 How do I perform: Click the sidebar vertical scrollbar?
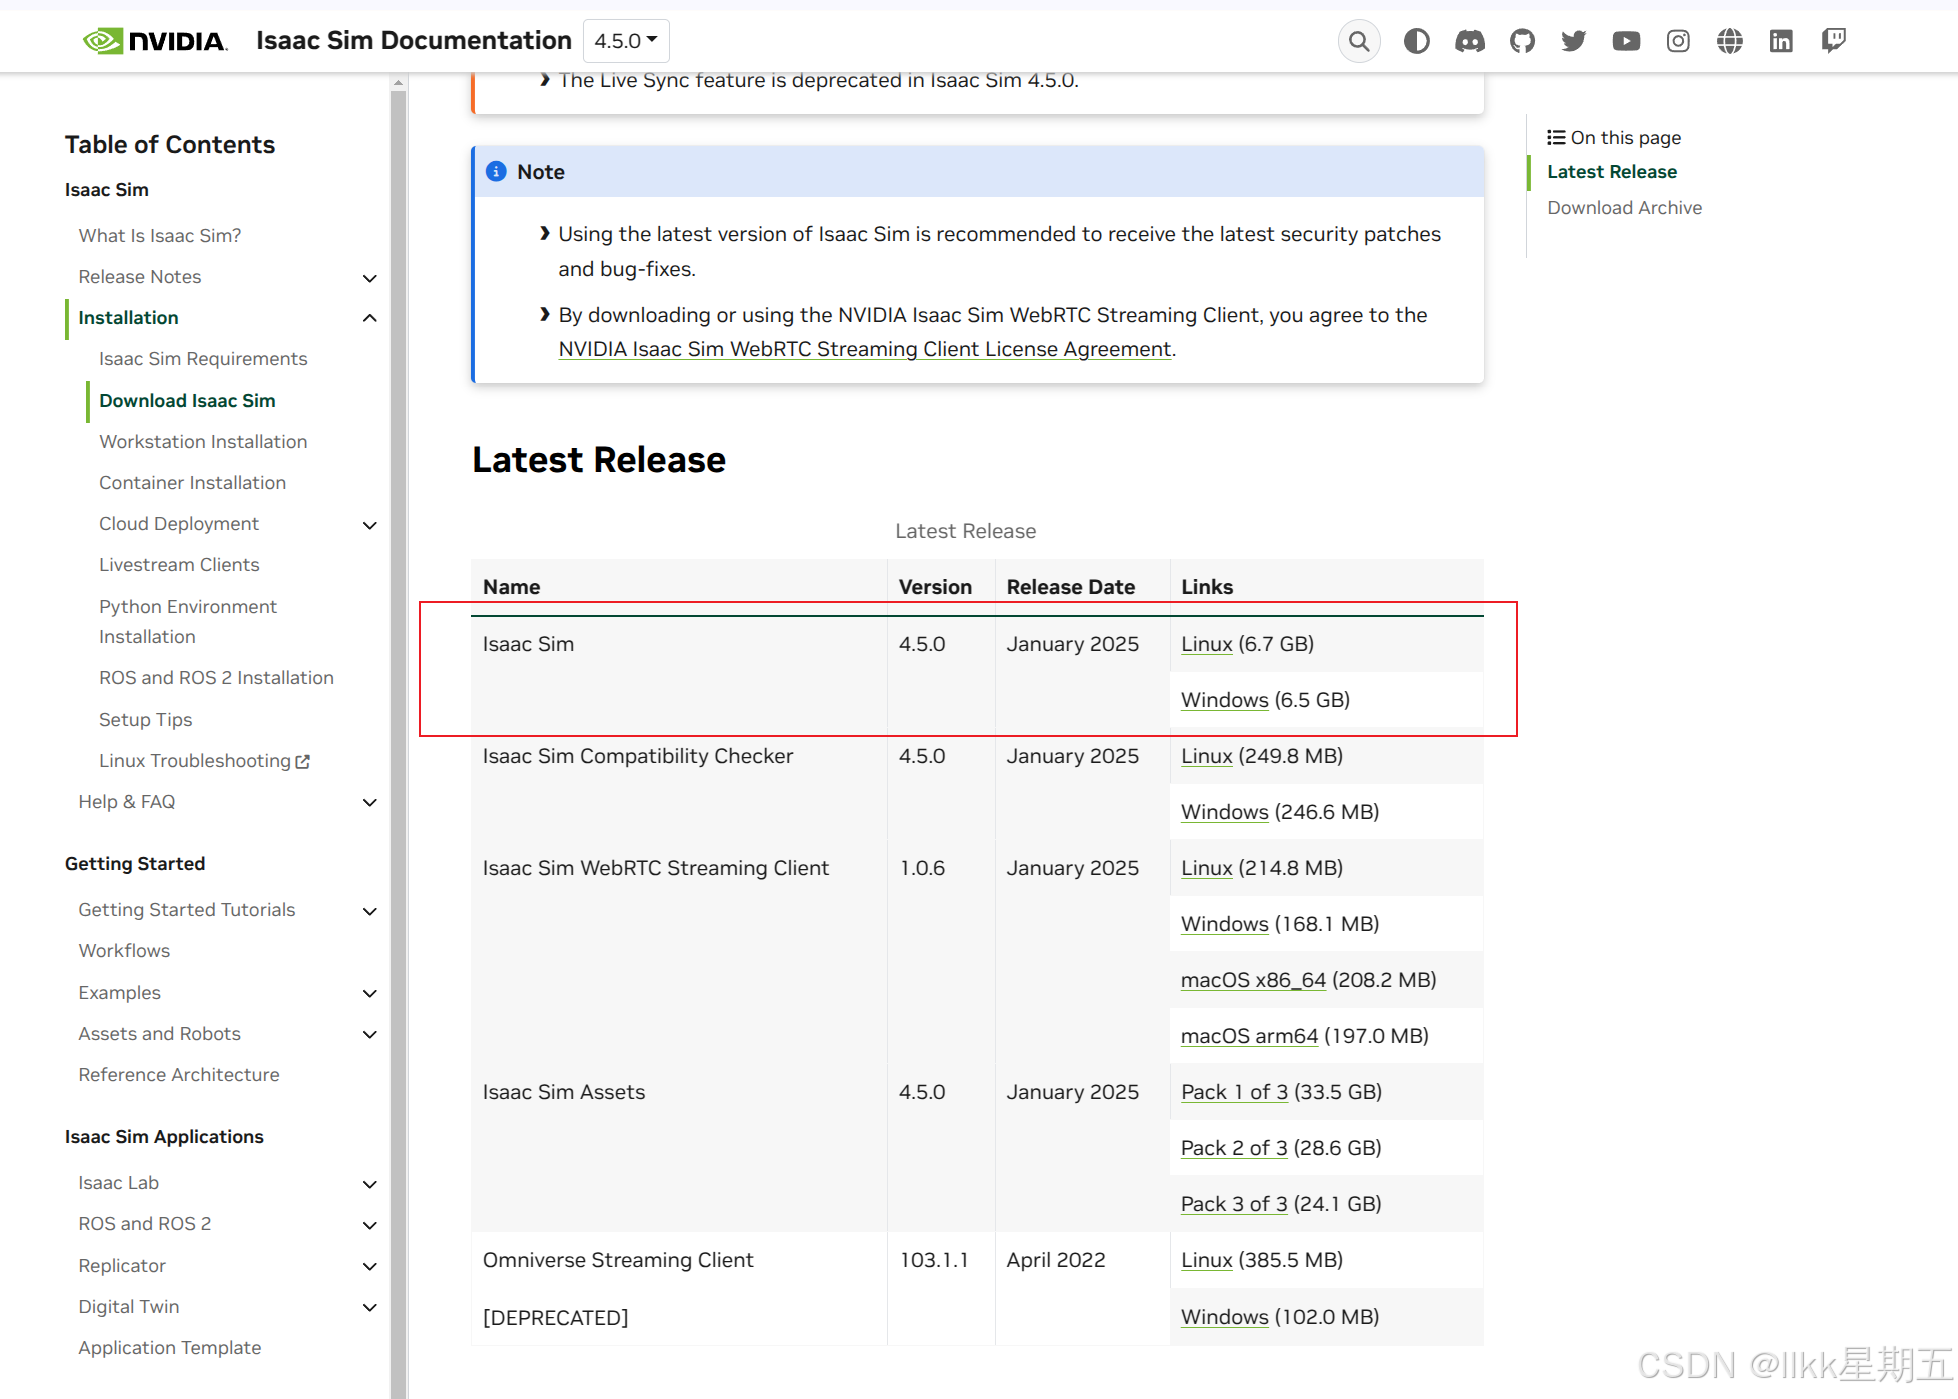pos(399,745)
